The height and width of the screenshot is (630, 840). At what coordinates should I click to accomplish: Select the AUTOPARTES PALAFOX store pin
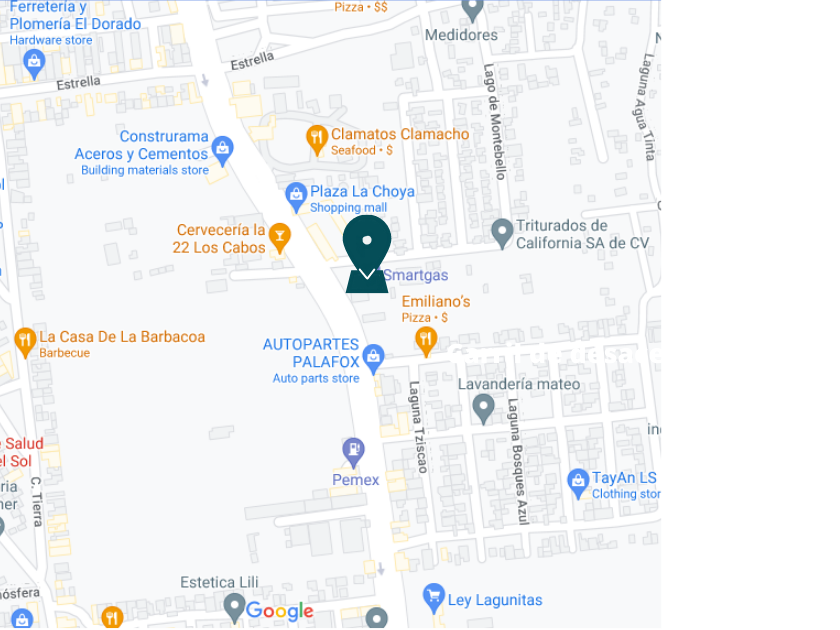373,358
